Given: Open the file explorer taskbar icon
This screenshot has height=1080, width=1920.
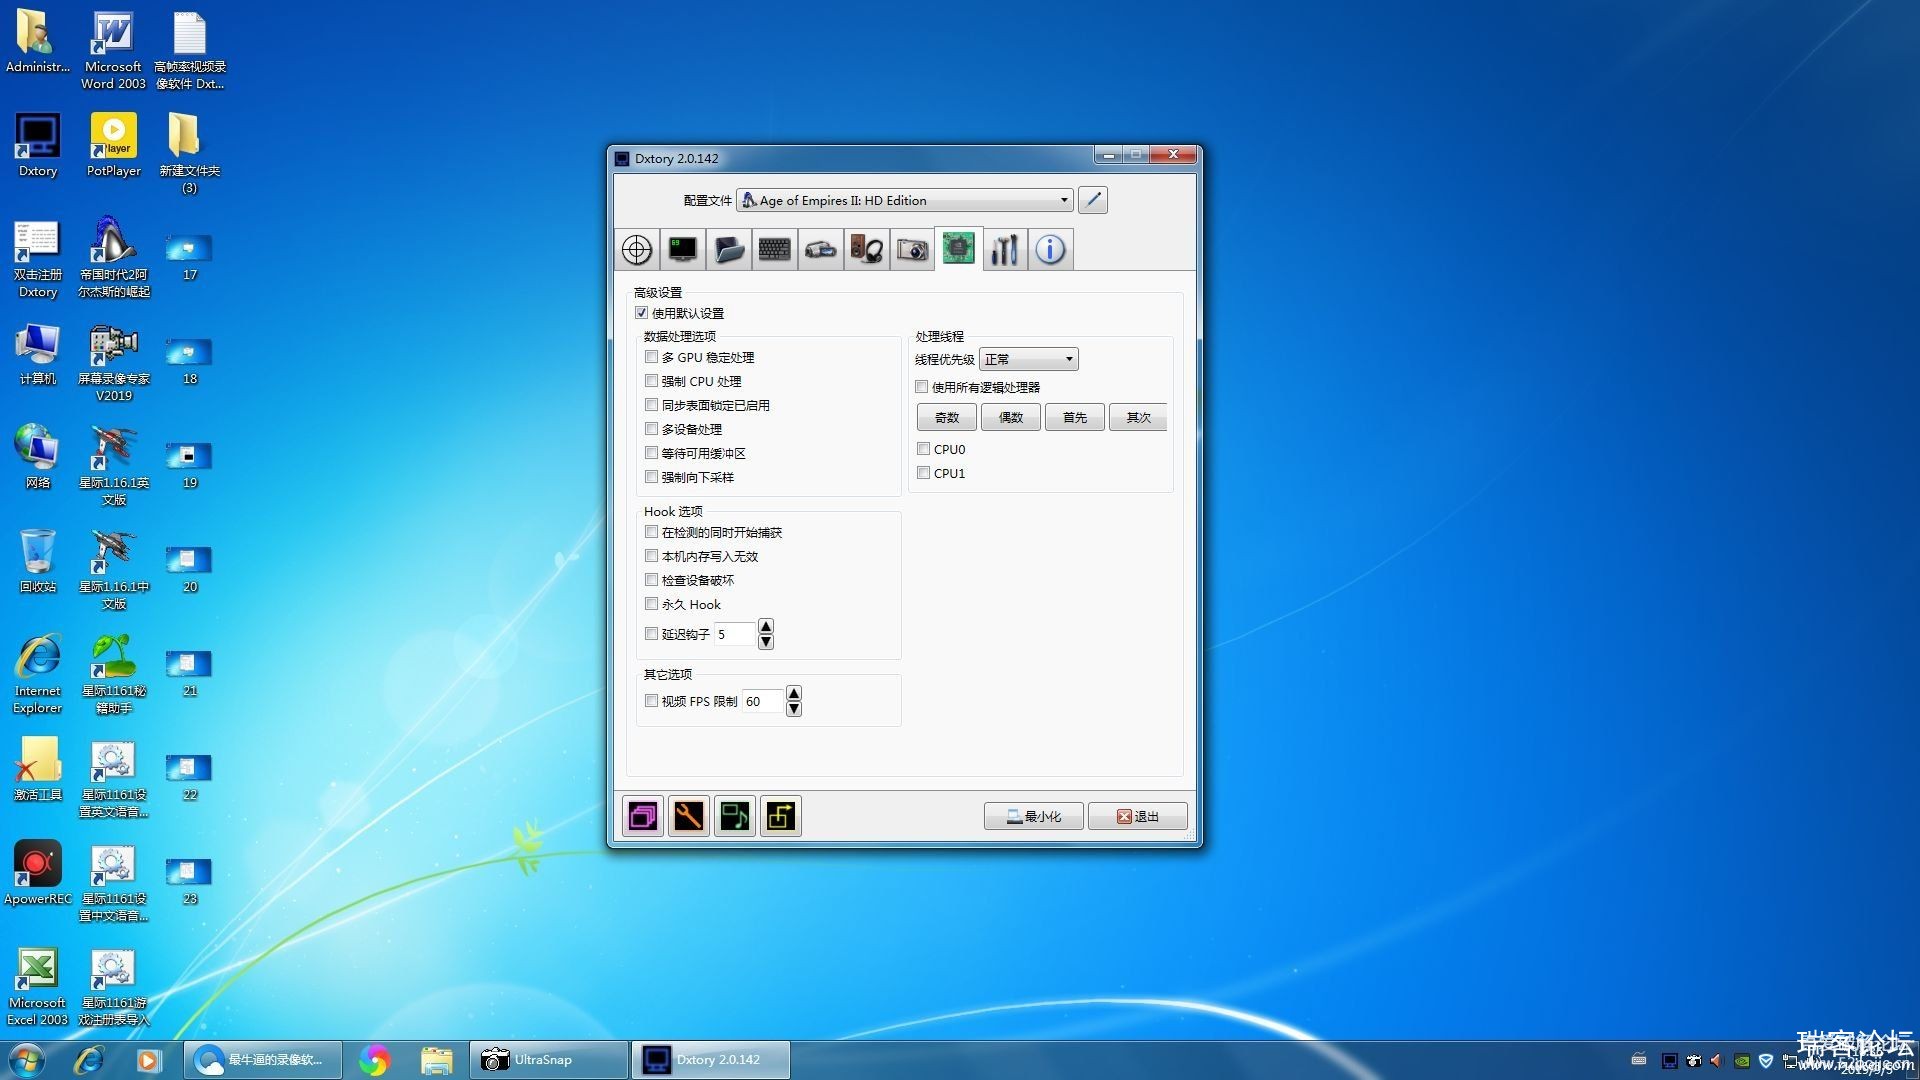Looking at the screenshot, I should (x=436, y=1060).
